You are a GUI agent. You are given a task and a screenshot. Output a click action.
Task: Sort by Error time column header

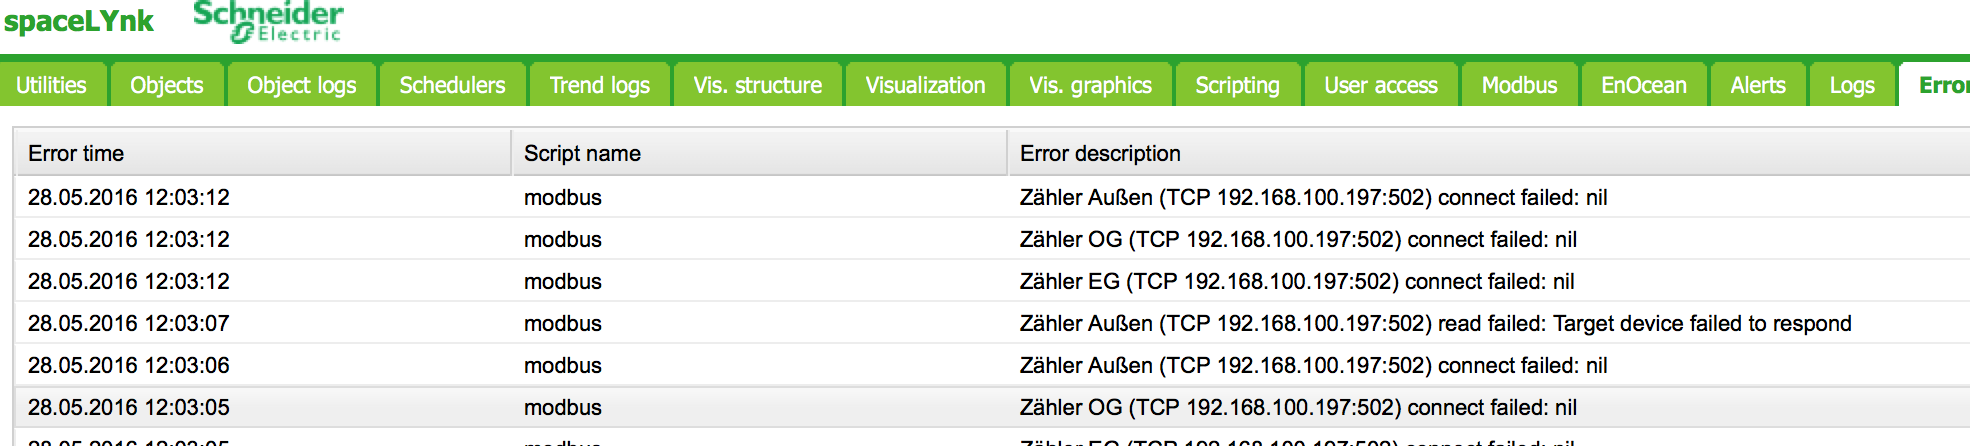76,153
